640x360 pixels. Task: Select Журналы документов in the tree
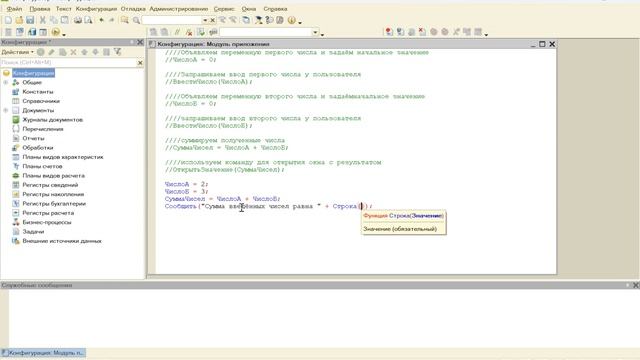click(52, 120)
